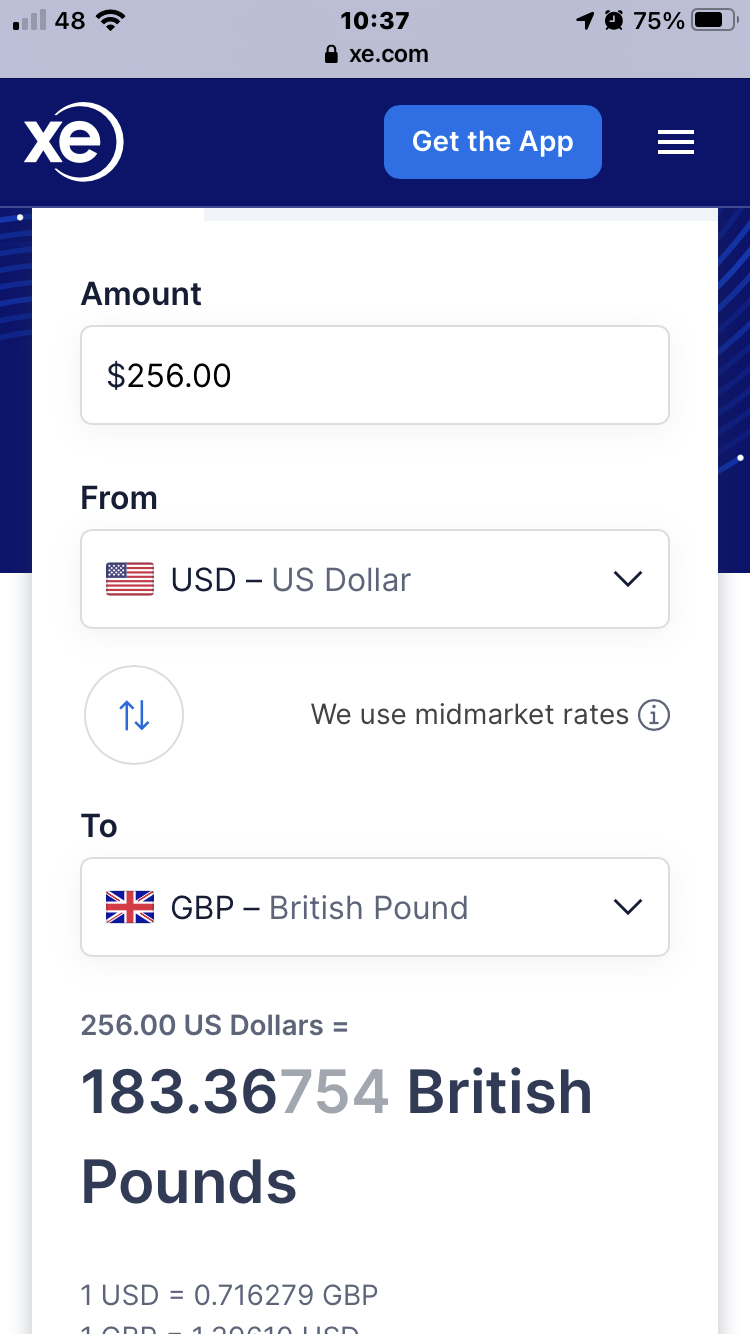Tap the battery icon in status bar

714,20
